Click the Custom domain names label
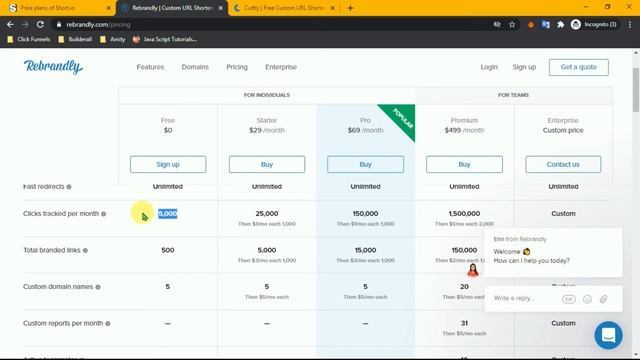Screen dimensions: 640x360 click(x=58, y=287)
